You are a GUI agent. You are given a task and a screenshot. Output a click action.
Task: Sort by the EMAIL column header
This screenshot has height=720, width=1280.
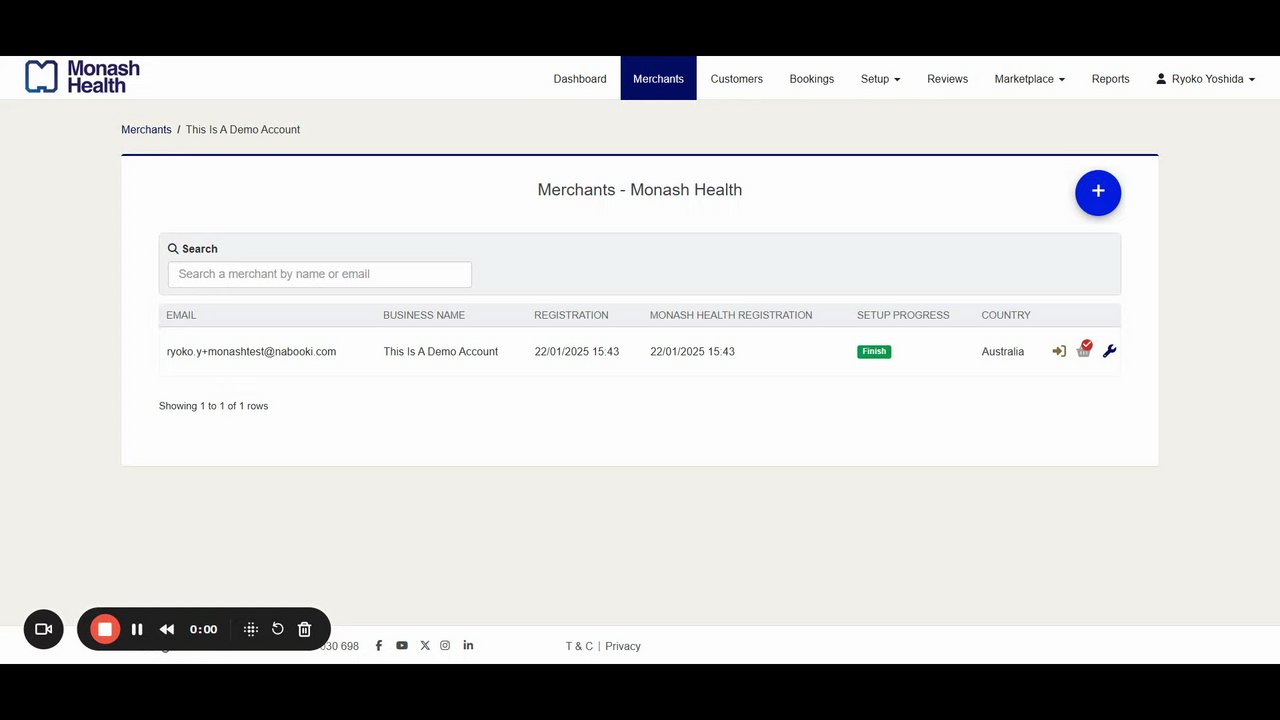click(x=181, y=315)
